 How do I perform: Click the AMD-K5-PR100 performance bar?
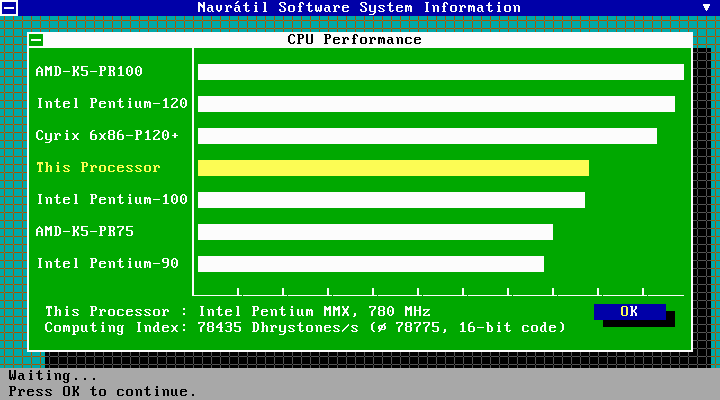[x=441, y=72]
